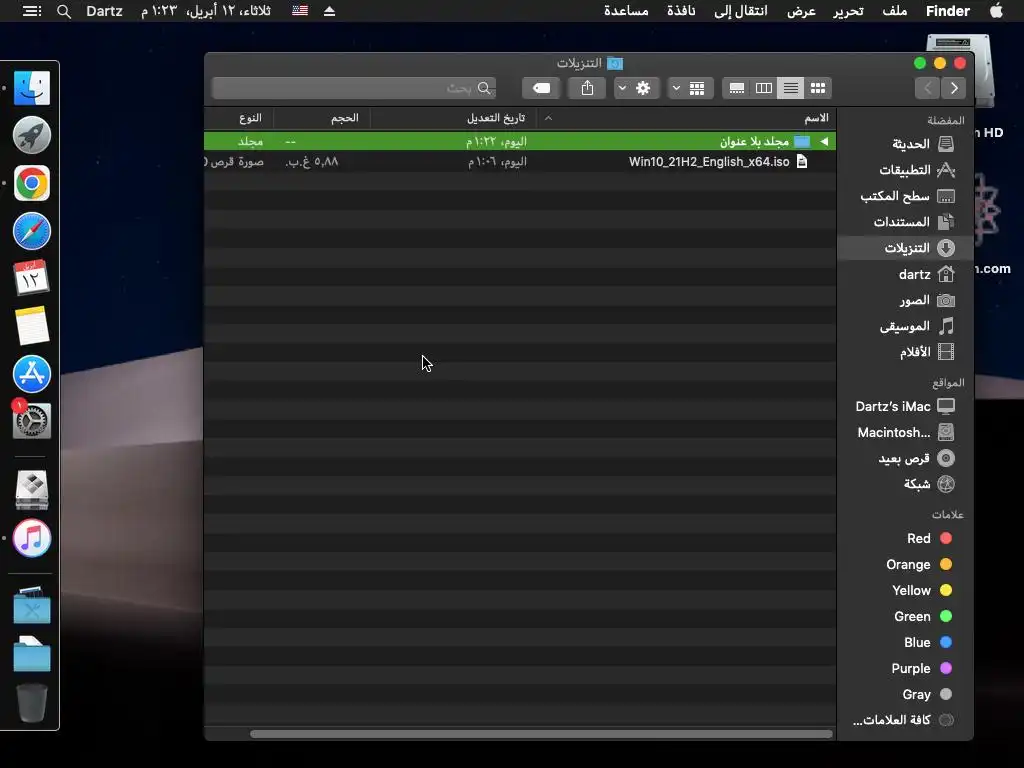
Task: Click the Share button in toolbar
Action: click(587, 88)
